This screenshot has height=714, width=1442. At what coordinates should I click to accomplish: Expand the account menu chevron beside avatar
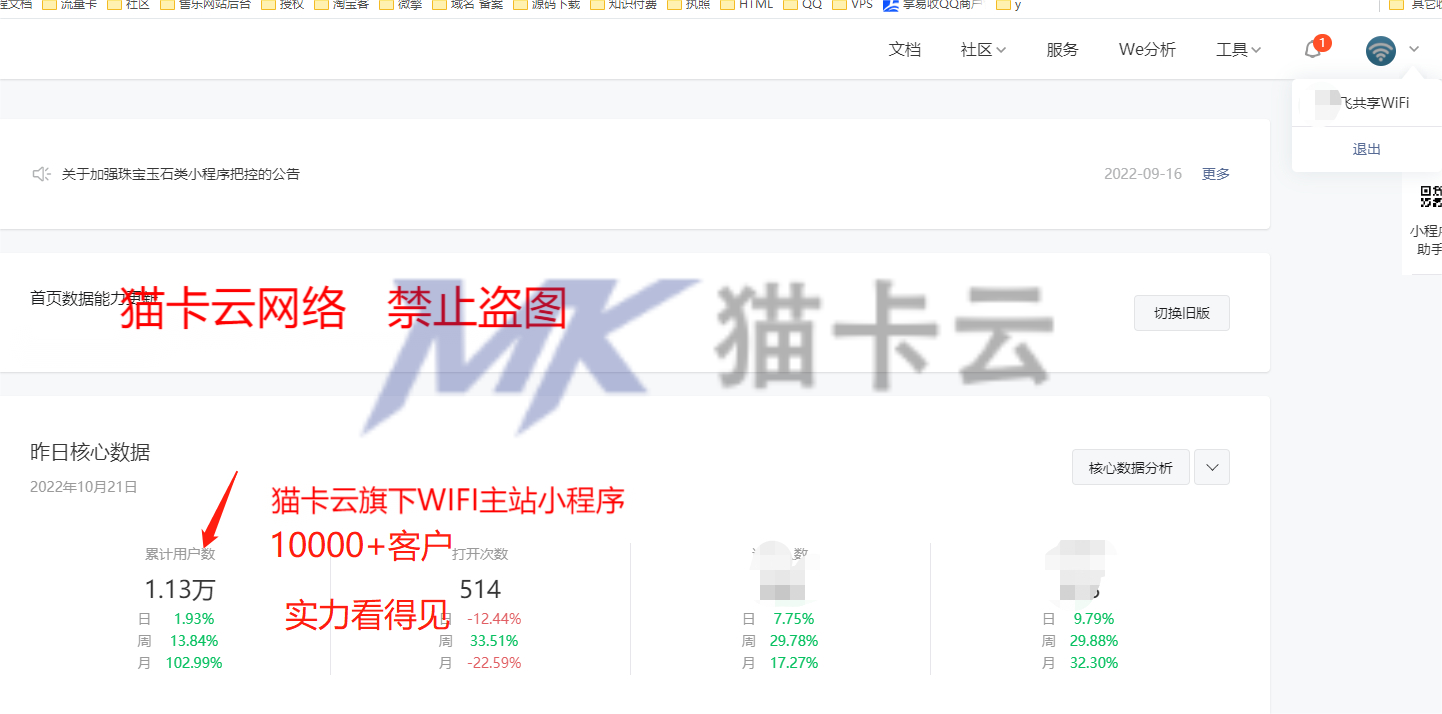pos(1414,49)
